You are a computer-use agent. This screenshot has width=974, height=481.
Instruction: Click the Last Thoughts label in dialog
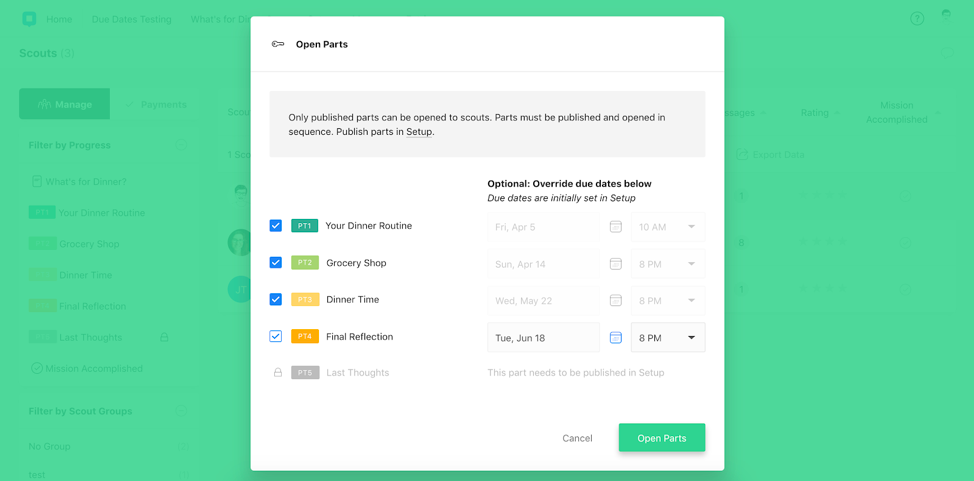358,373
